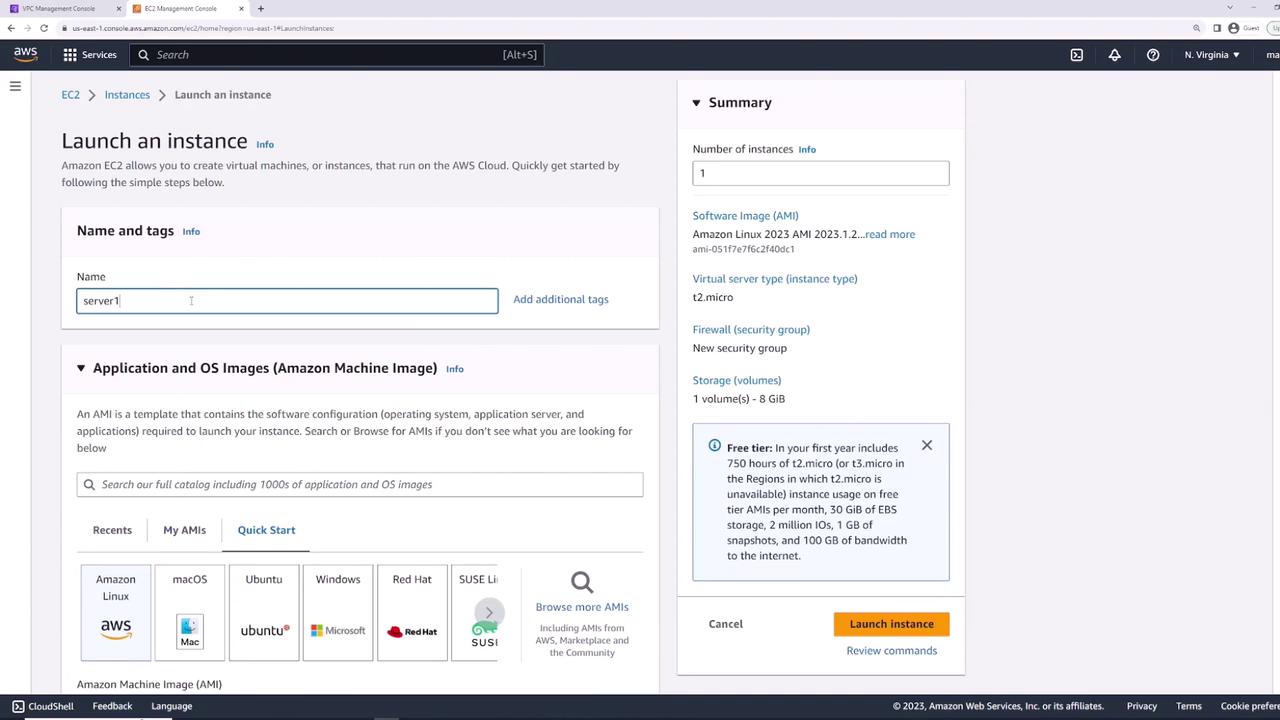Open the Services grid menu
Image resolution: width=1280 pixels, height=720 pixels.
[x=70, y=55]
